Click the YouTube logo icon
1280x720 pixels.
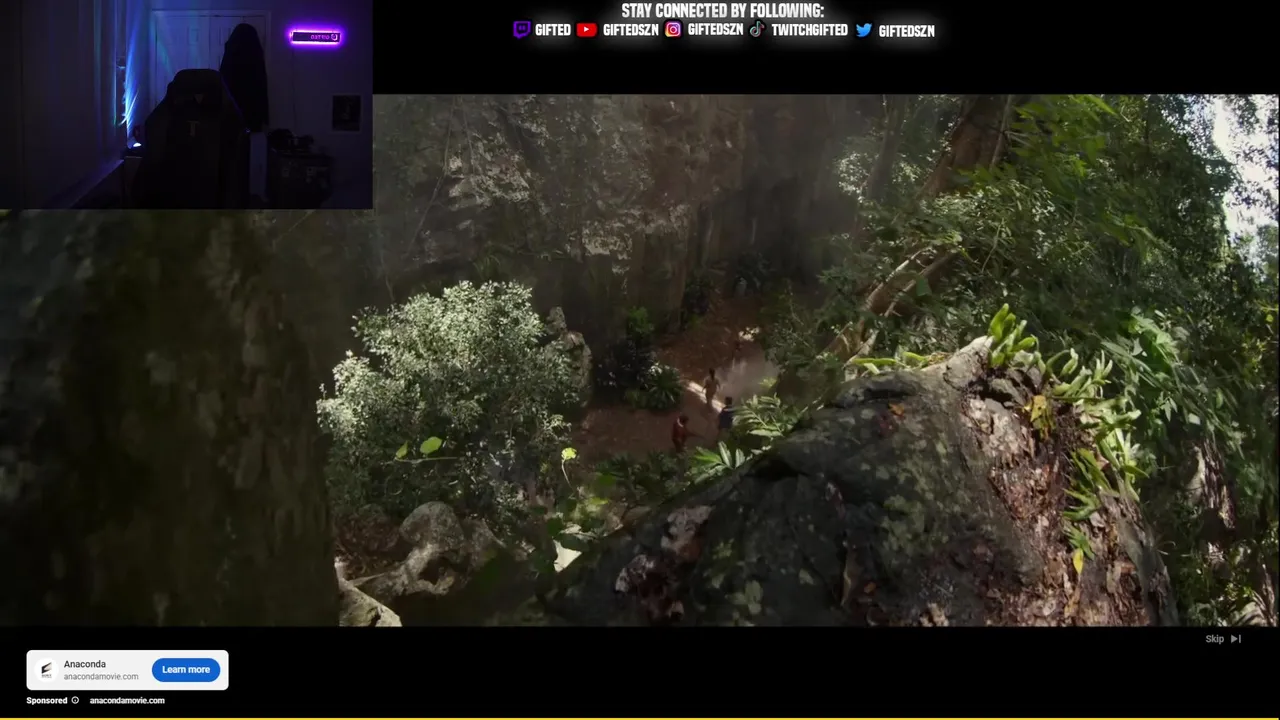[587, 30]
